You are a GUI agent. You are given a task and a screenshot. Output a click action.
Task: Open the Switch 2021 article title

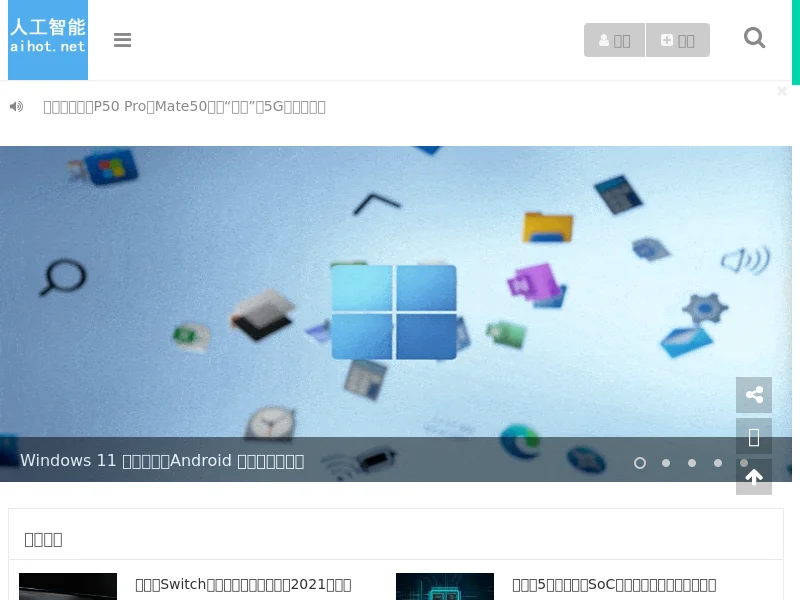pos(243,585)
